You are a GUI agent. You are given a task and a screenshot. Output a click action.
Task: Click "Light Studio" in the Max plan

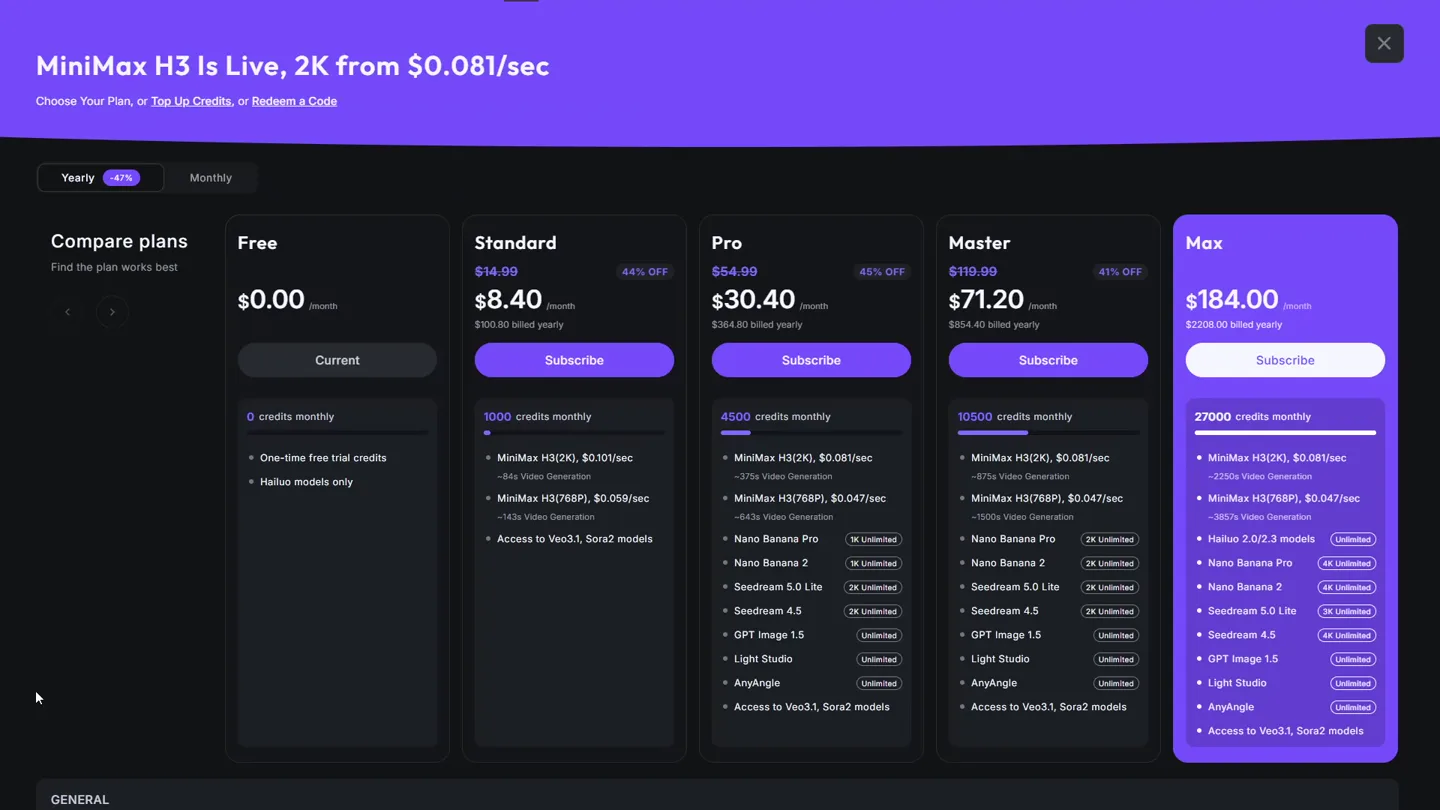(1237, 683)
